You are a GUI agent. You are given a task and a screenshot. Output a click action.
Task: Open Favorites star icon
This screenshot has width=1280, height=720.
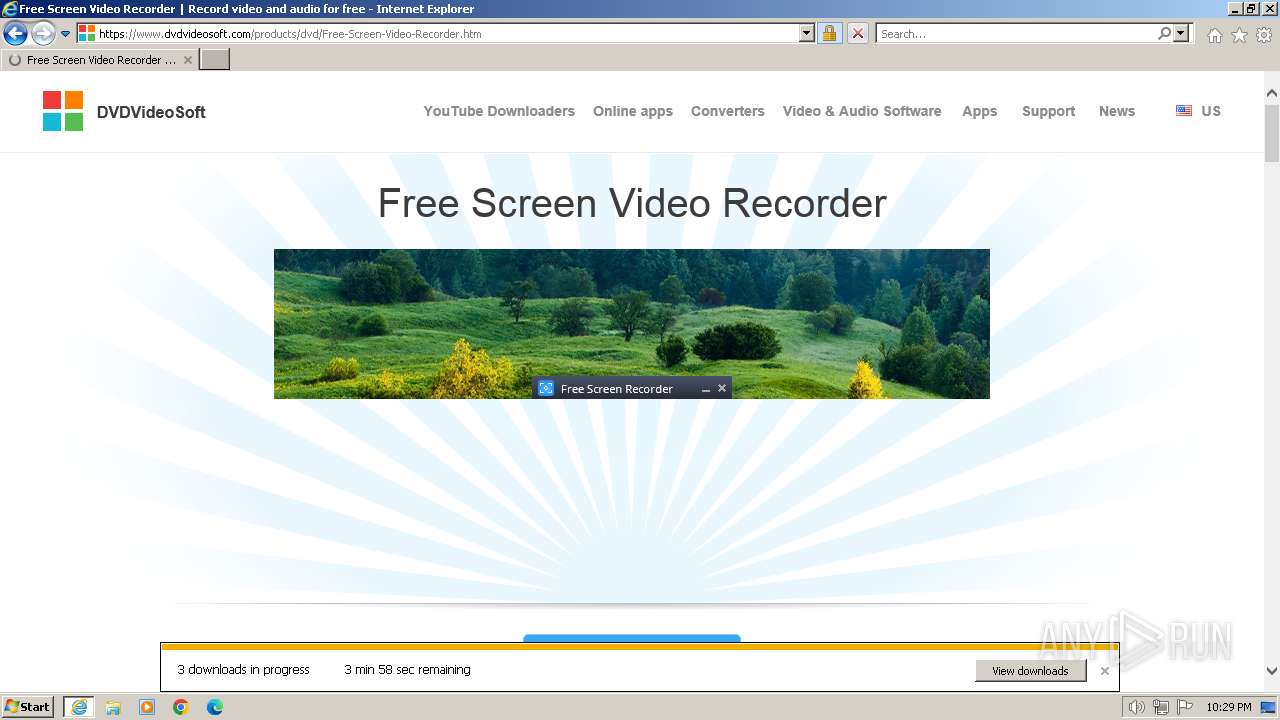tap(1239, 35)
